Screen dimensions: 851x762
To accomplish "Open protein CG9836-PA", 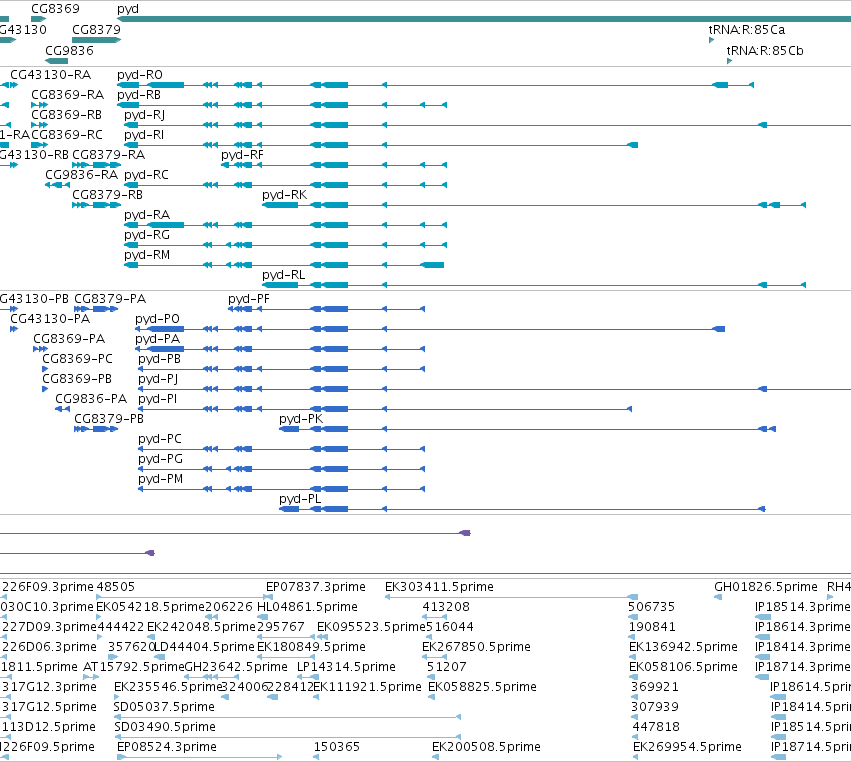I will pyautogui.click(x=62, y=409).
